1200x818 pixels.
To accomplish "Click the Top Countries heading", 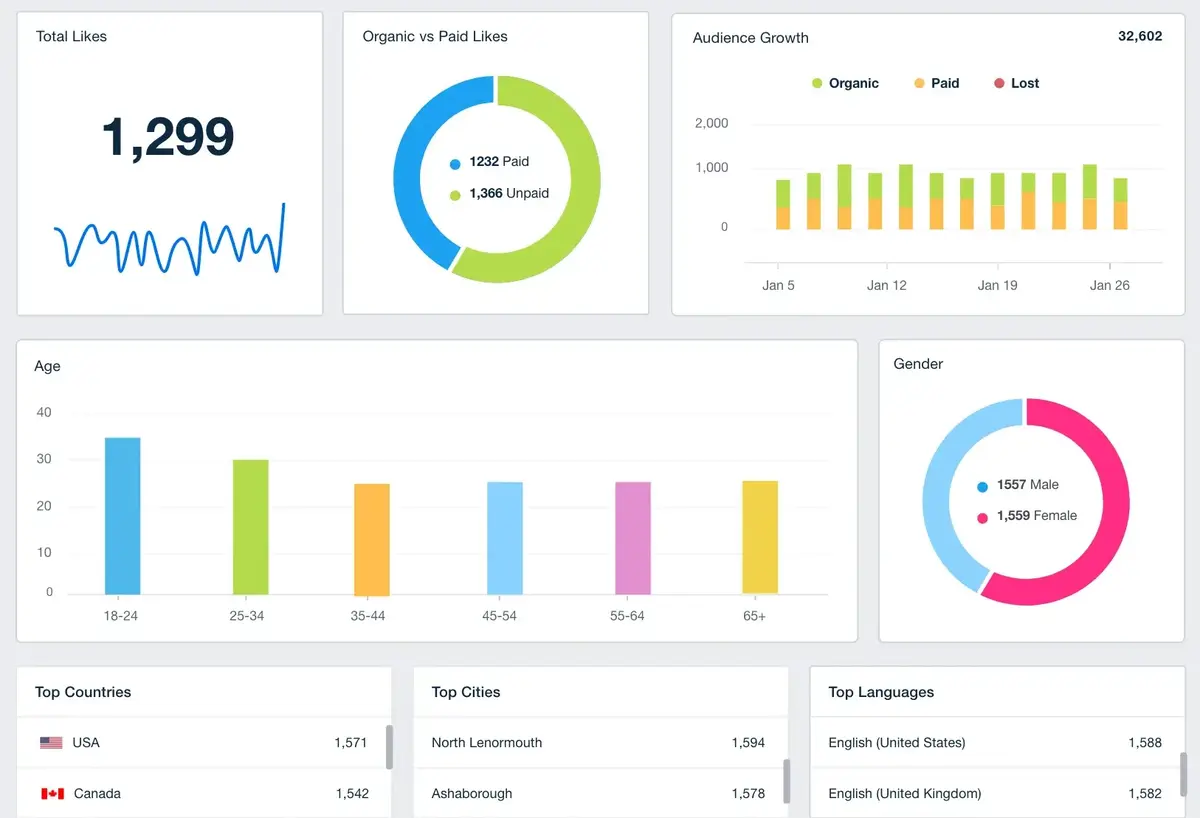I will pos(83,692).
